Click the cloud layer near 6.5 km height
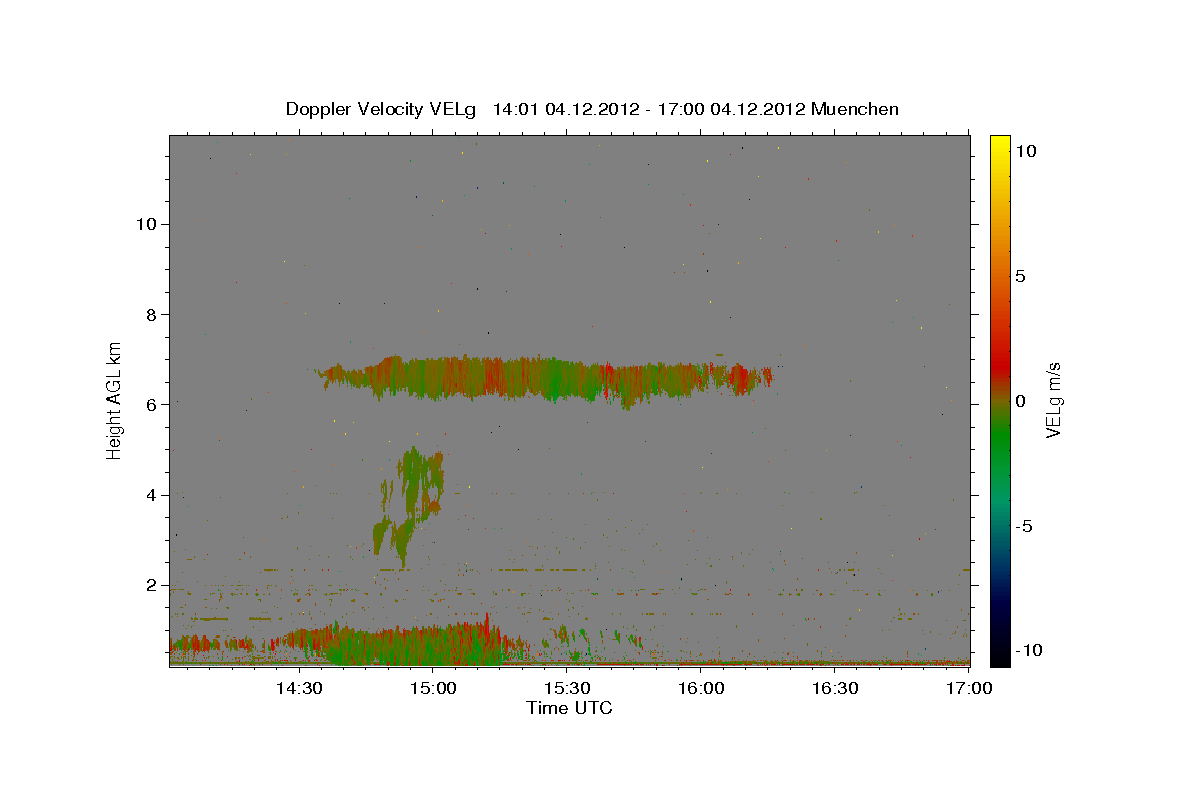The height and width of the screenshot is (800, 1200). coord(545,380)
